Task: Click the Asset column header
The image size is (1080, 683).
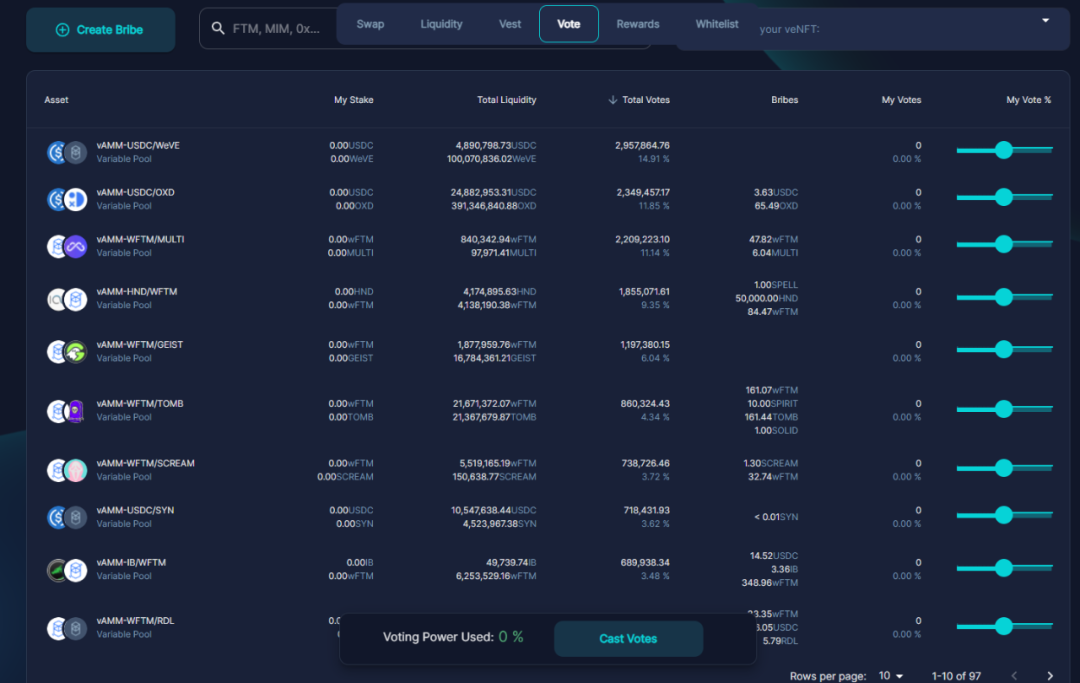Action: point(56,100)
